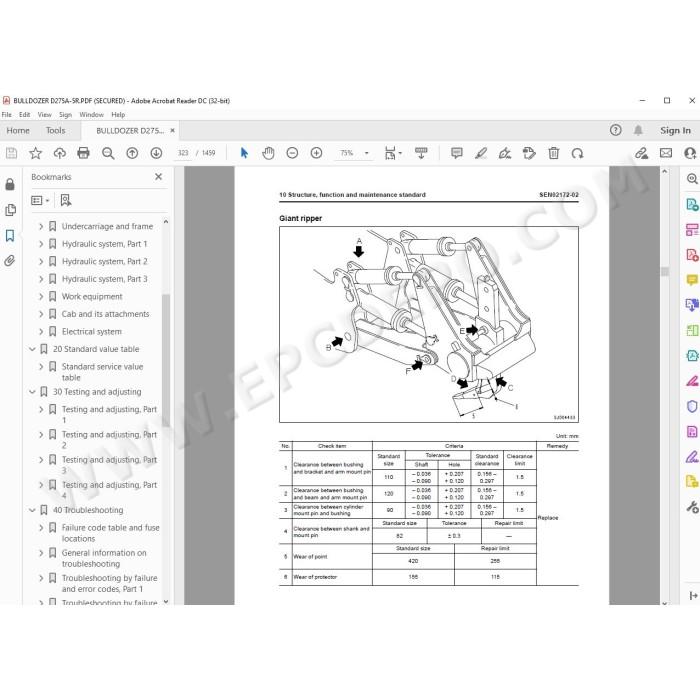This screenshot has height=700, width=700.
Task: Open the Cab and its attachments bookmark
Action: (x=105, y=314)
